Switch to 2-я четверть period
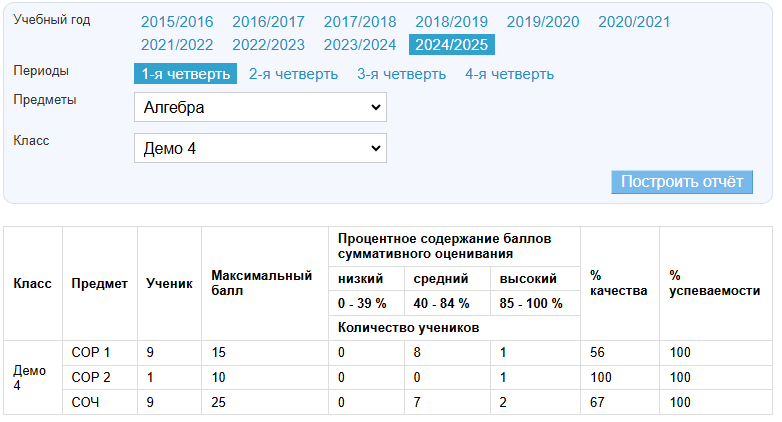This screenshot has height=422, width=782. pos(293,74)
